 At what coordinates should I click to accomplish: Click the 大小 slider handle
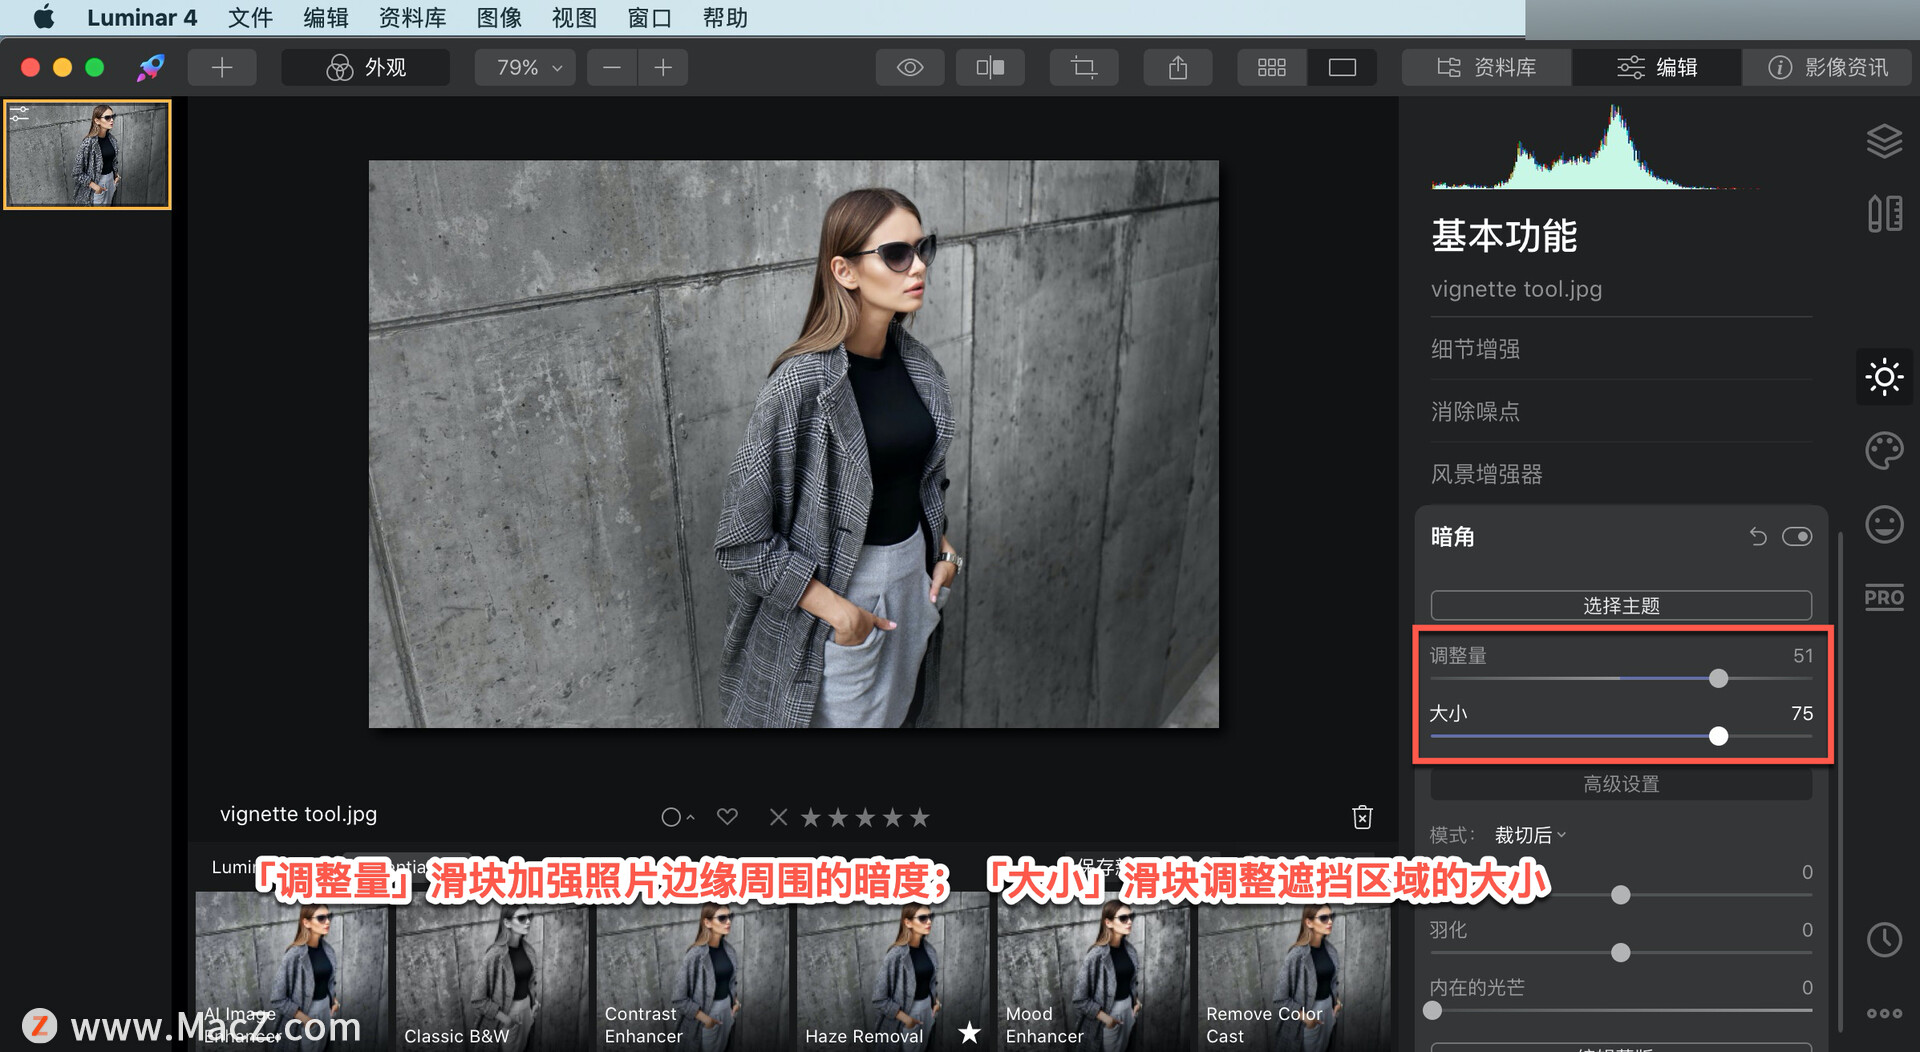pyautogui.click(x=1718, y=737)
